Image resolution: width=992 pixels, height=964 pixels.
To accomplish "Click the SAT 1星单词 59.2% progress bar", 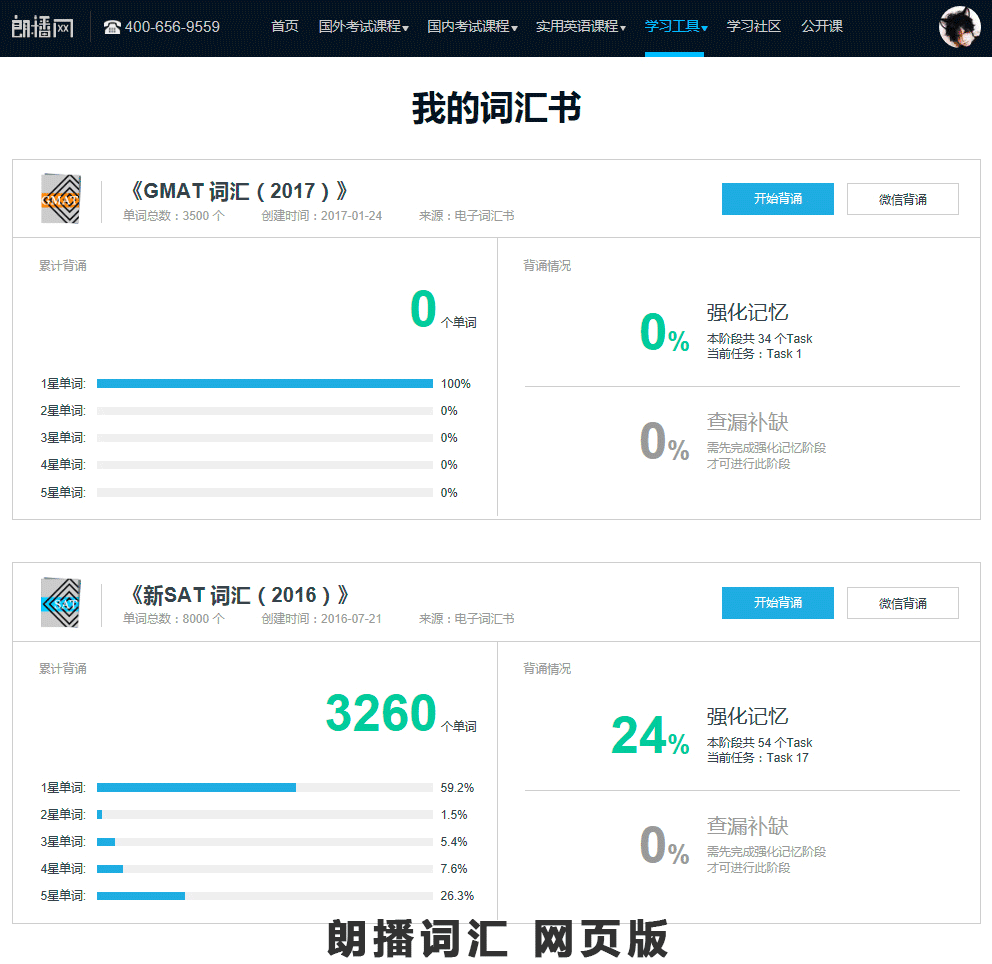I will pos(264,788).
